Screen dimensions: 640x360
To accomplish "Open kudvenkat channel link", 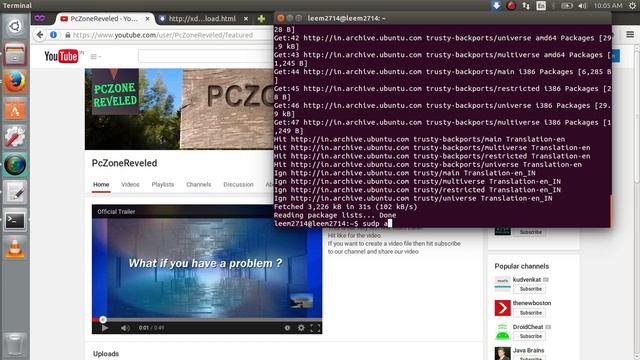I will 527,280.
